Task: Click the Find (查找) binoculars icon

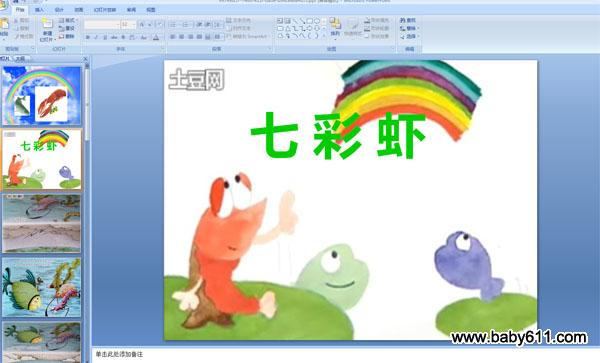Action: [403, 20]
